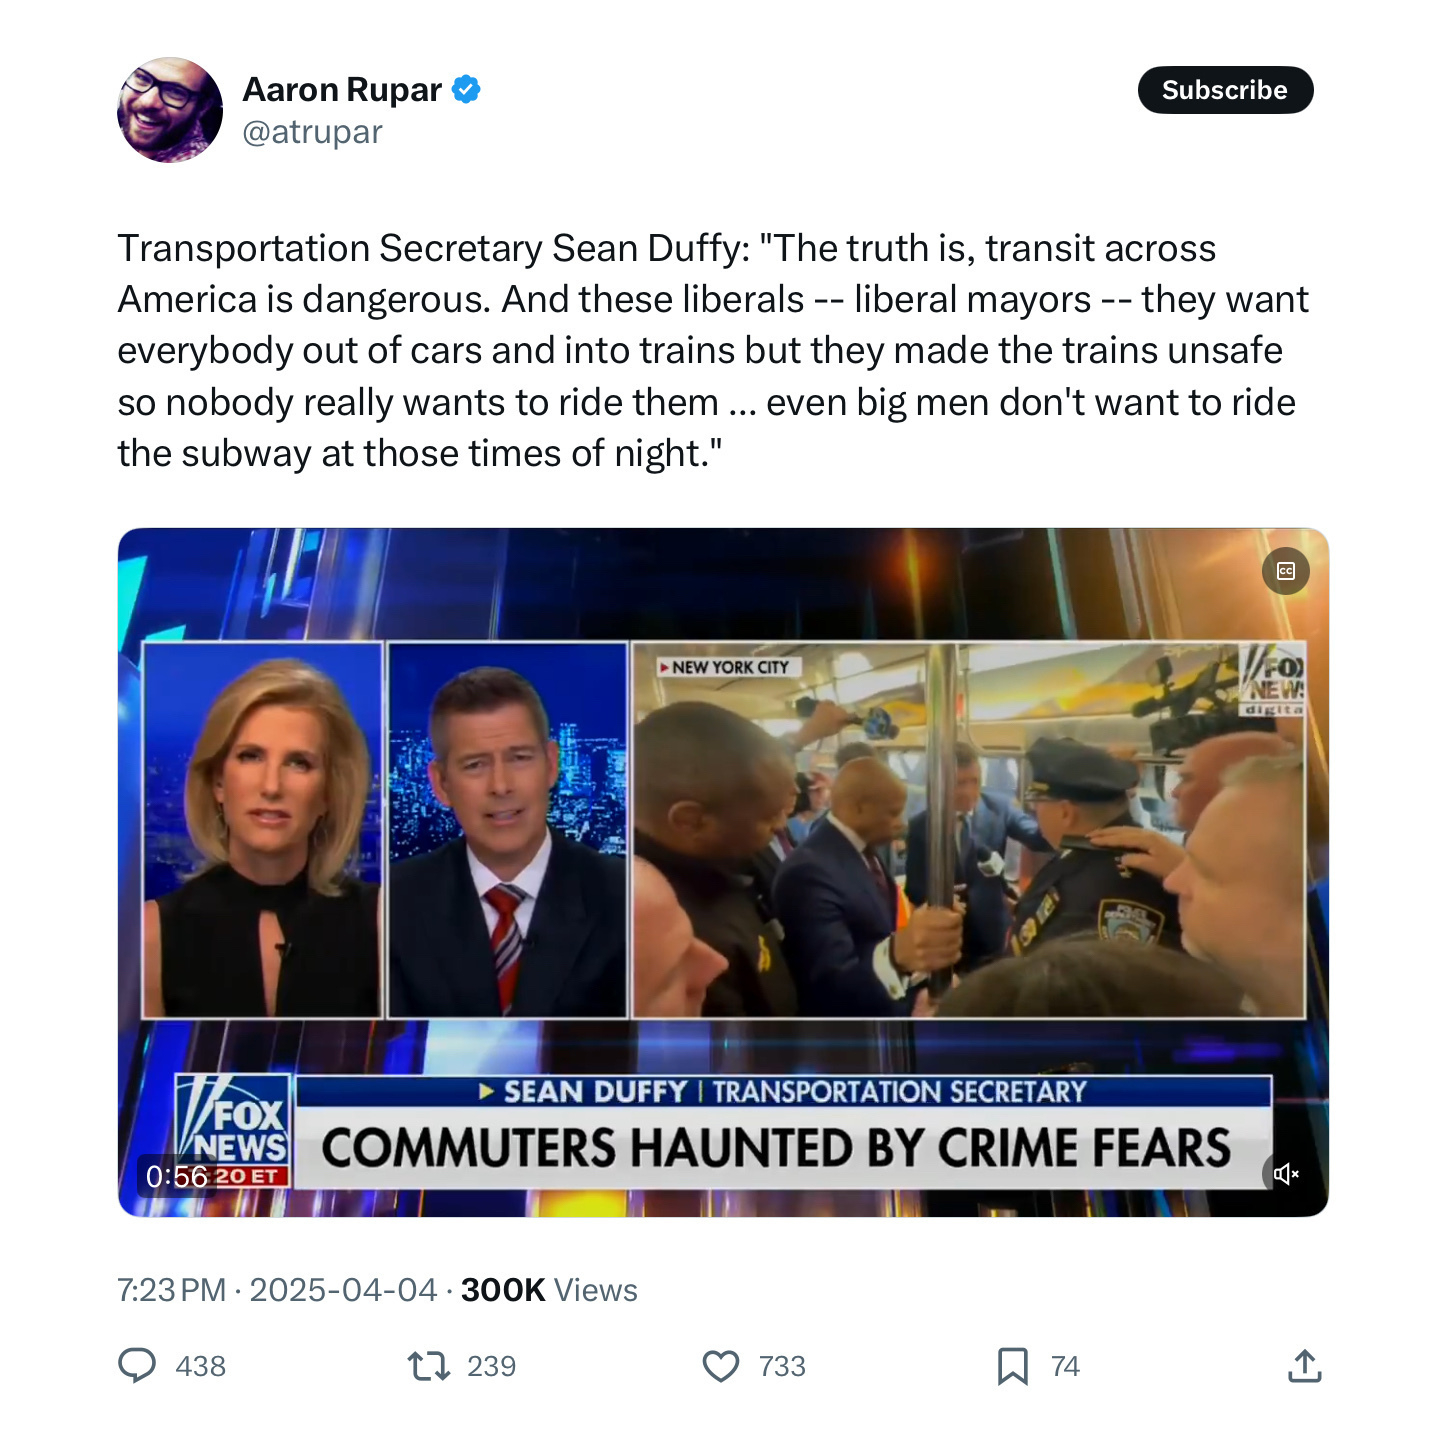Click the tweet text about Sean Duffy
Screen dimensions: 1447x1441
(x=713, y=351)
